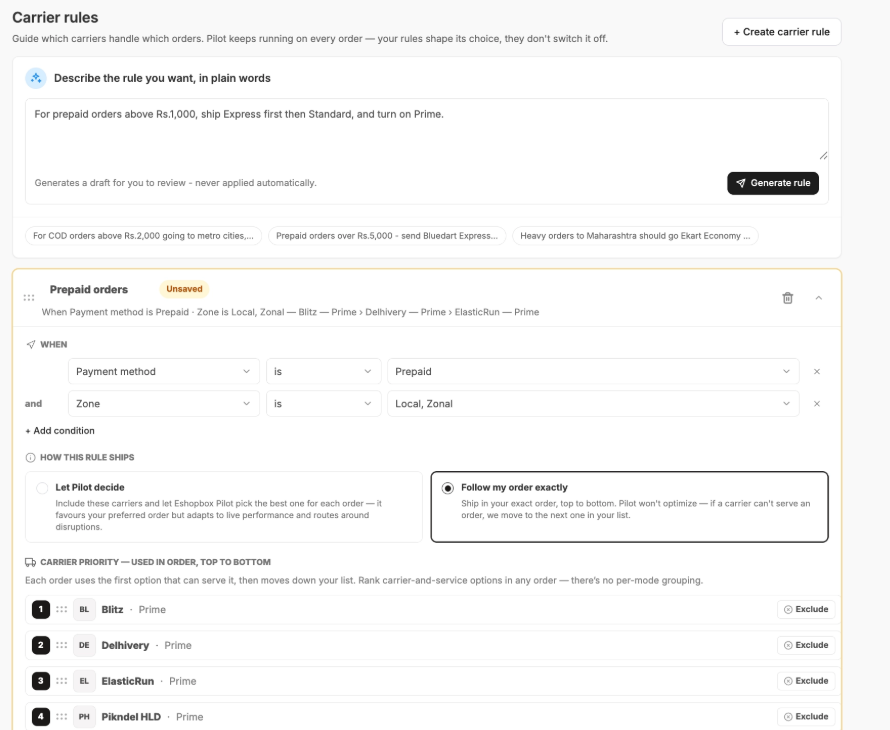Use the Heavy orders to Maharashtra suggestion
890x730 pixels.
(635, 236)
